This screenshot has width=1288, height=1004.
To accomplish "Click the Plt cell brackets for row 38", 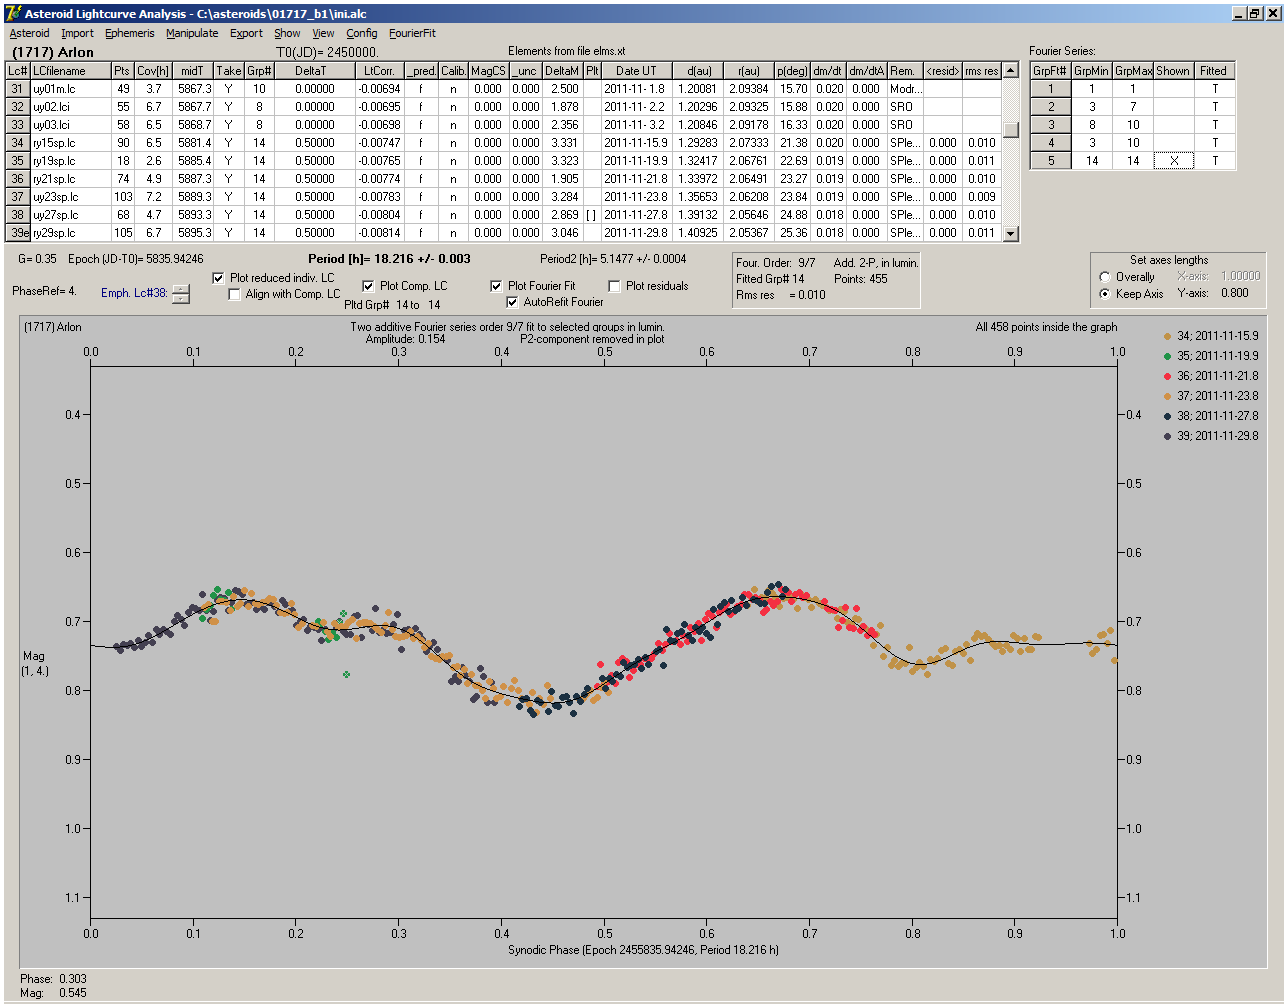I will pos(592,215).
